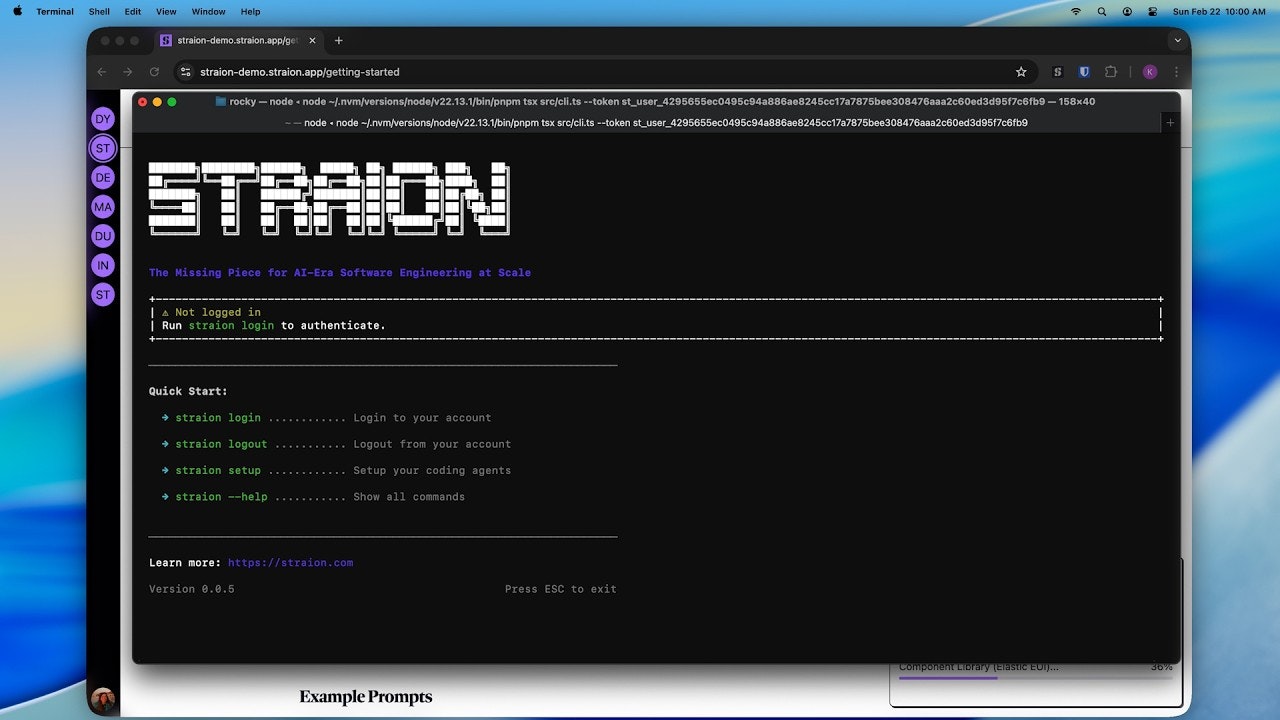Image resolution: width=1280 pixels, height=720 pixels.
Task: Select the DY workspace icon in the sidebar
Action: [103, 118]
